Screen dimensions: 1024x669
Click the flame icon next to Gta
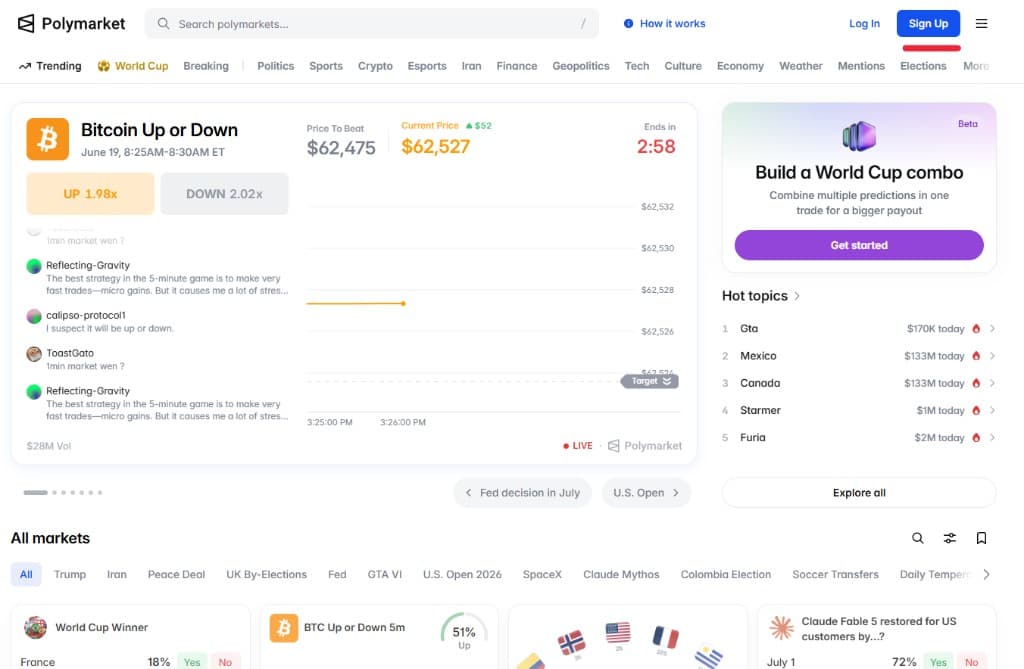976,329
